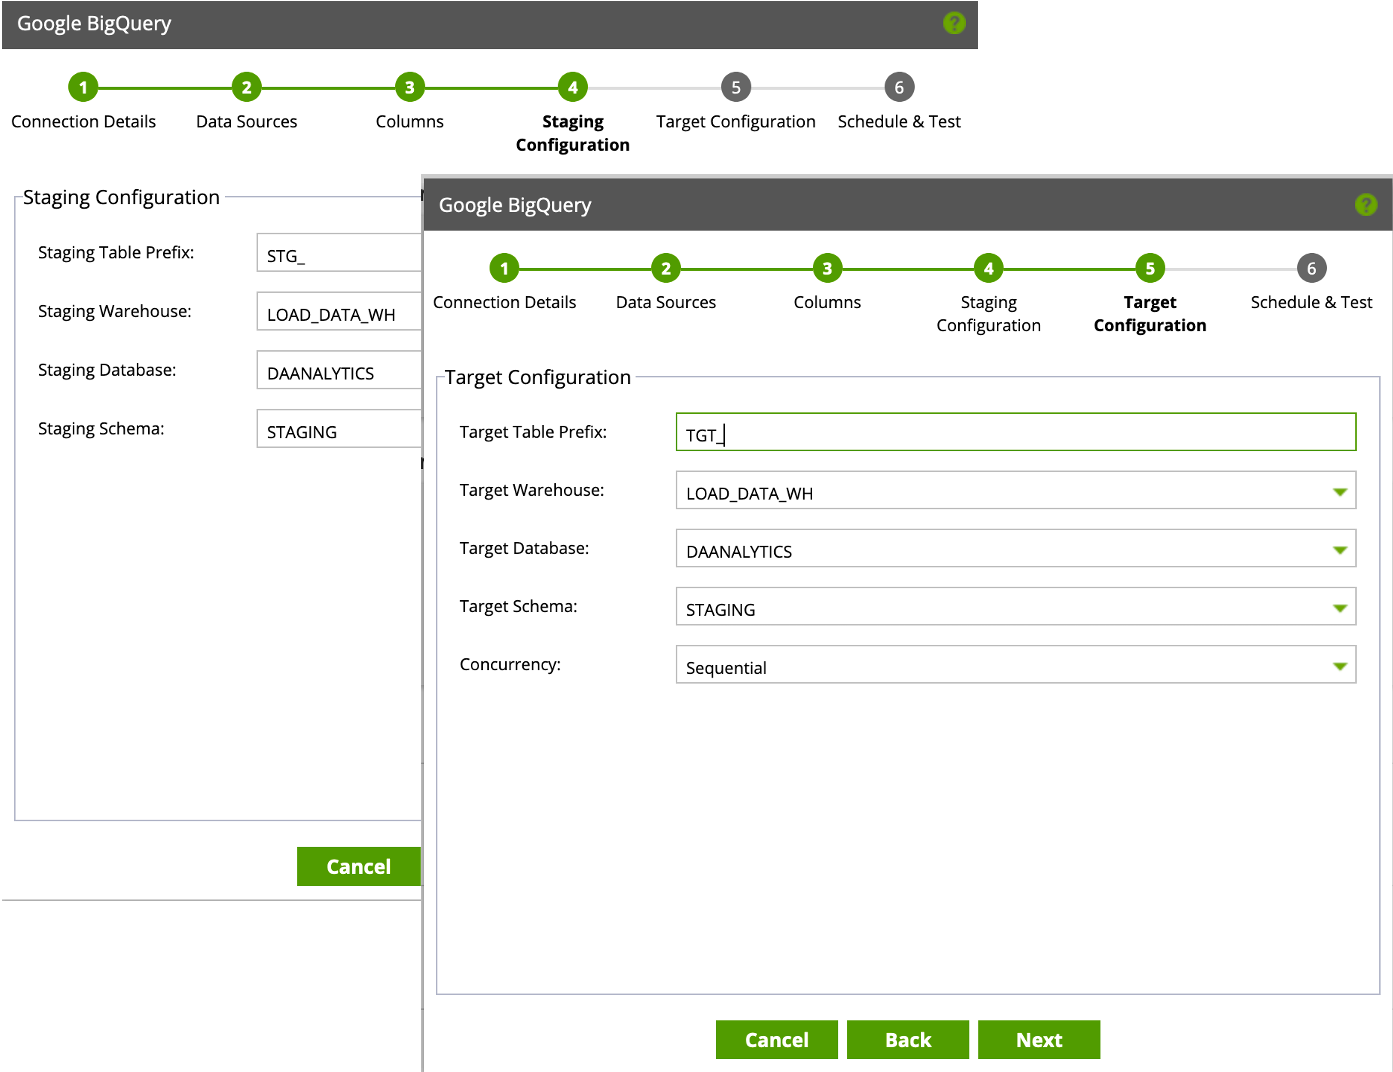Open help icon in back Google BigQuery window
The height and width of the screenshot is (1072, 1393).
pos(955,23)
